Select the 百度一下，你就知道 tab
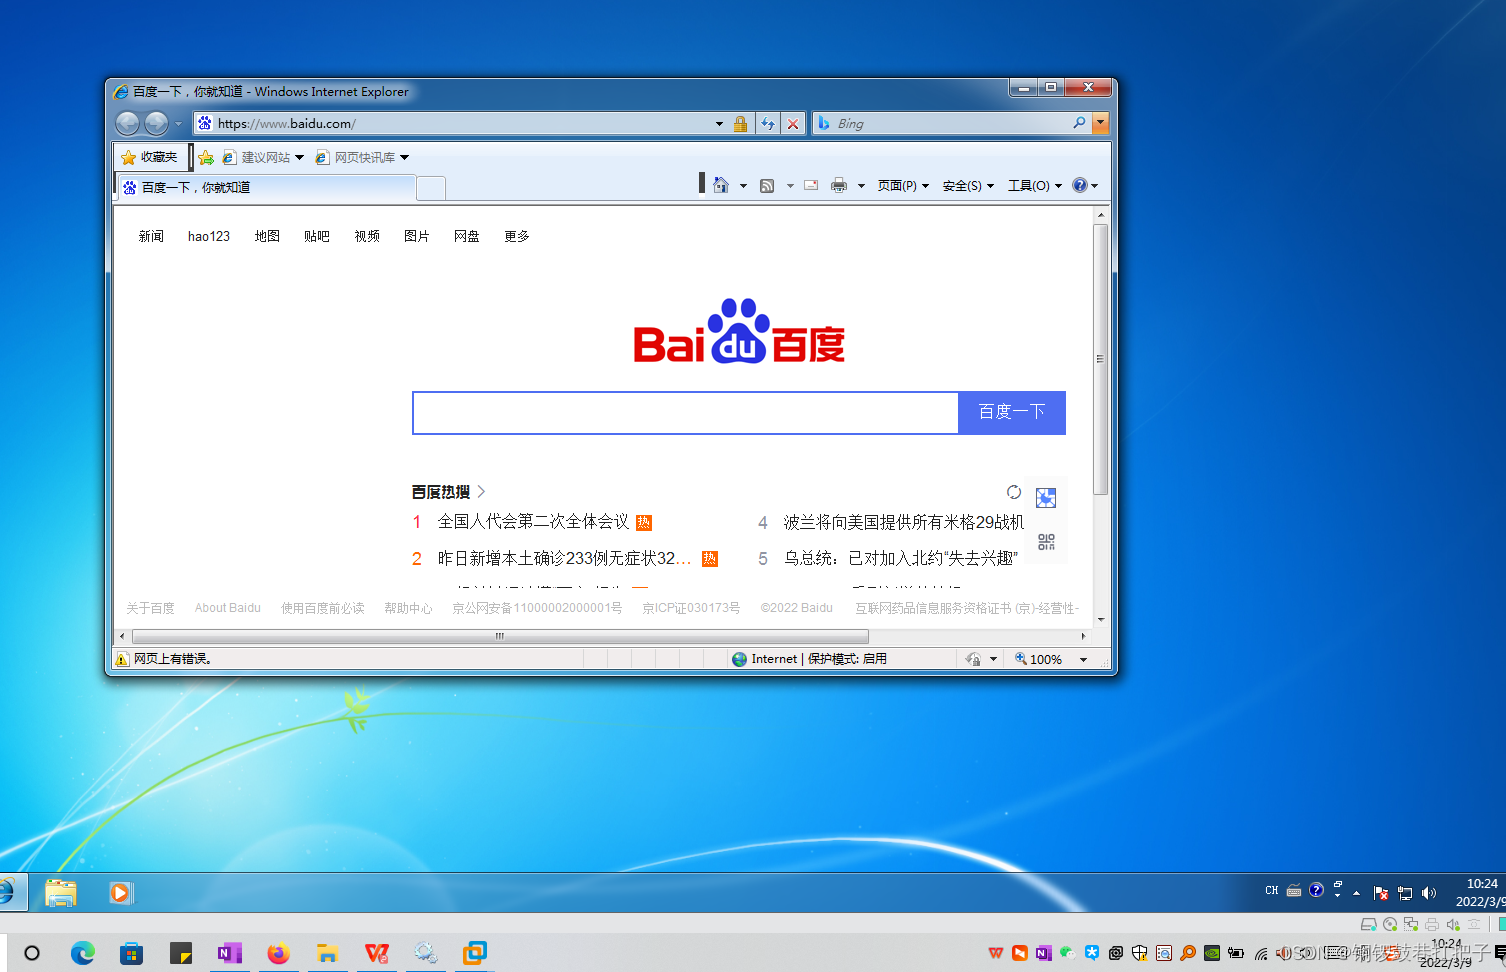 tap(265, 188)
